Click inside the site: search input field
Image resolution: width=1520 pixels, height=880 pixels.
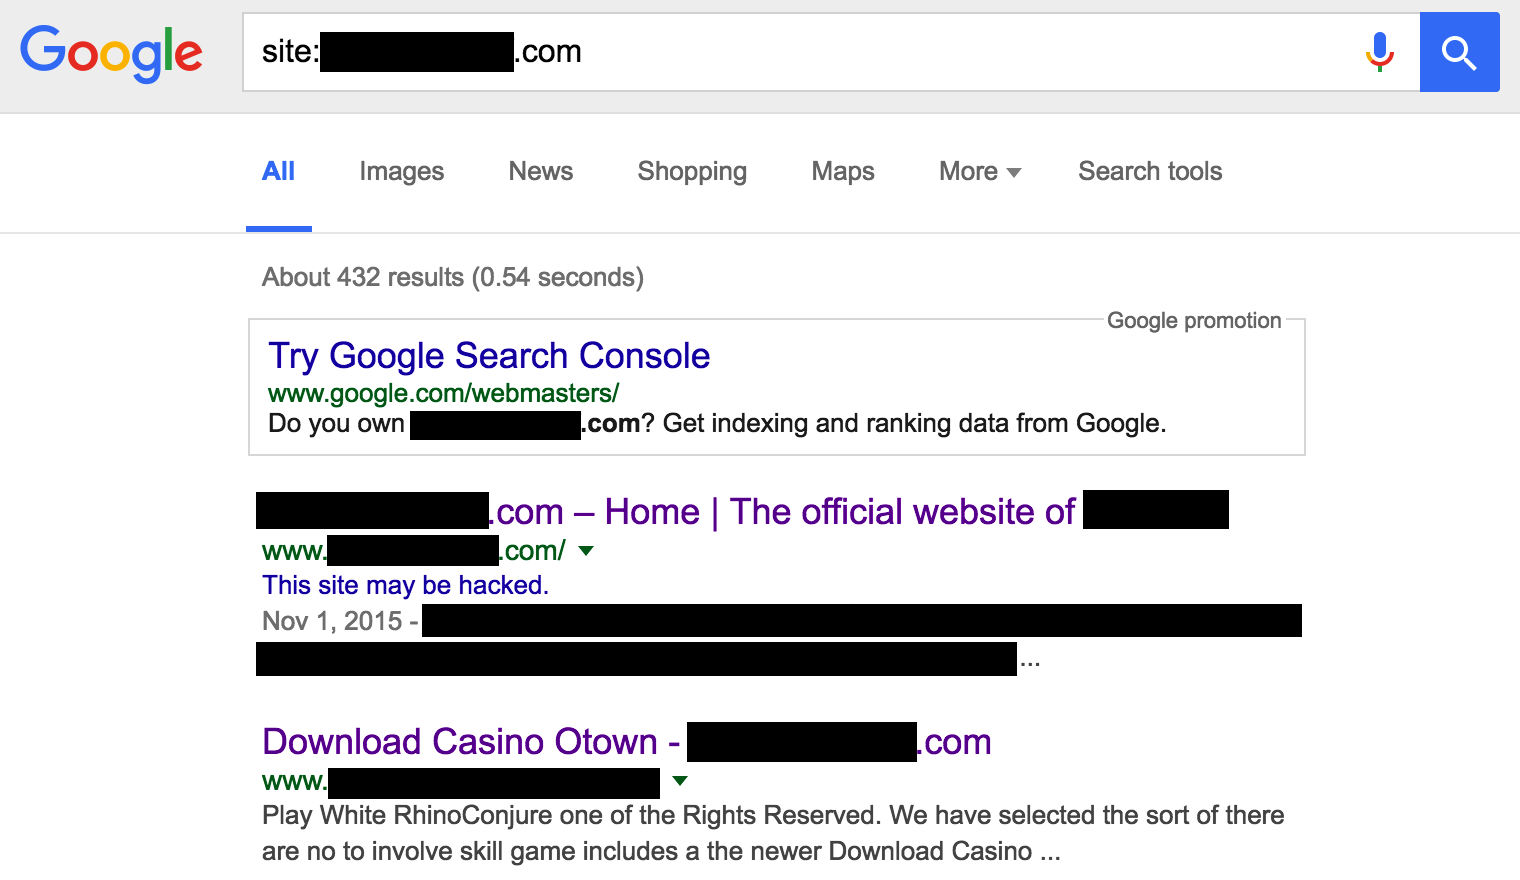800,52
